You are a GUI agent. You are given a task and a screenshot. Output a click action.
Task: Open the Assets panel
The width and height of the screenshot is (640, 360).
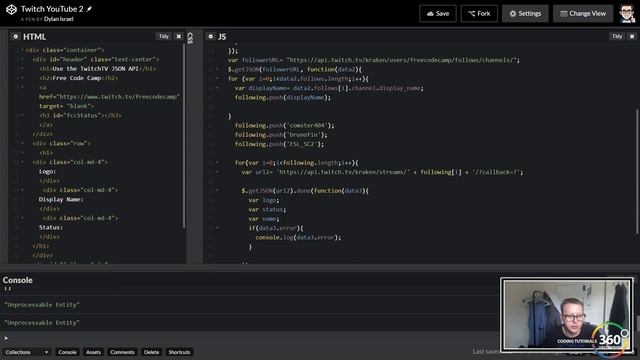point(93,352)
